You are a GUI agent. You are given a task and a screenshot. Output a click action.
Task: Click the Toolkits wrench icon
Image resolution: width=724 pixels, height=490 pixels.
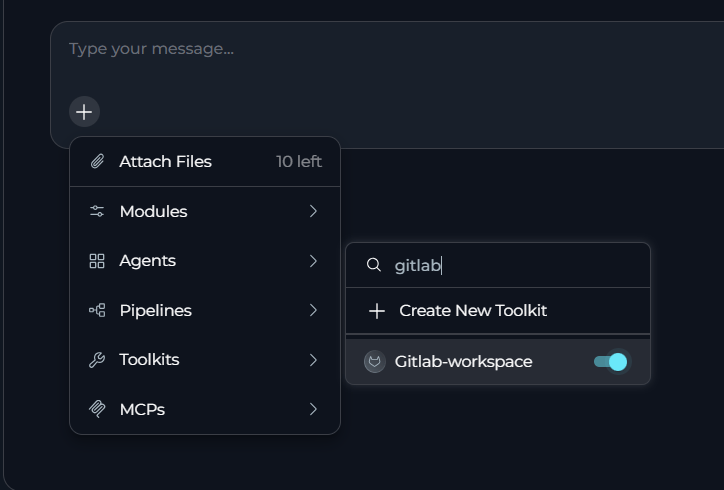coord(97,360)
